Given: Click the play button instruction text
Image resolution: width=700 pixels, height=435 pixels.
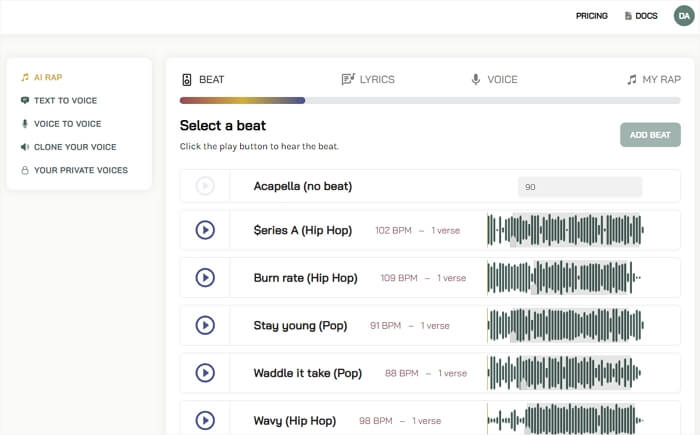Looking at the screenshot, I should (x=259, y=146).
